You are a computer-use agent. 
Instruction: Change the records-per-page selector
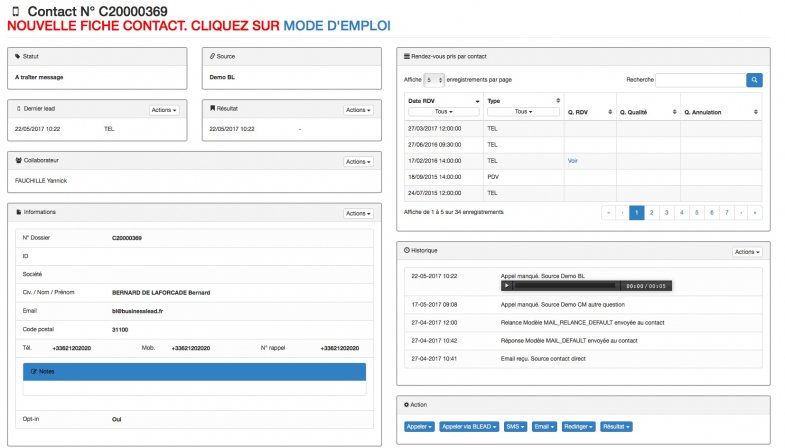[x=434, y=79]
